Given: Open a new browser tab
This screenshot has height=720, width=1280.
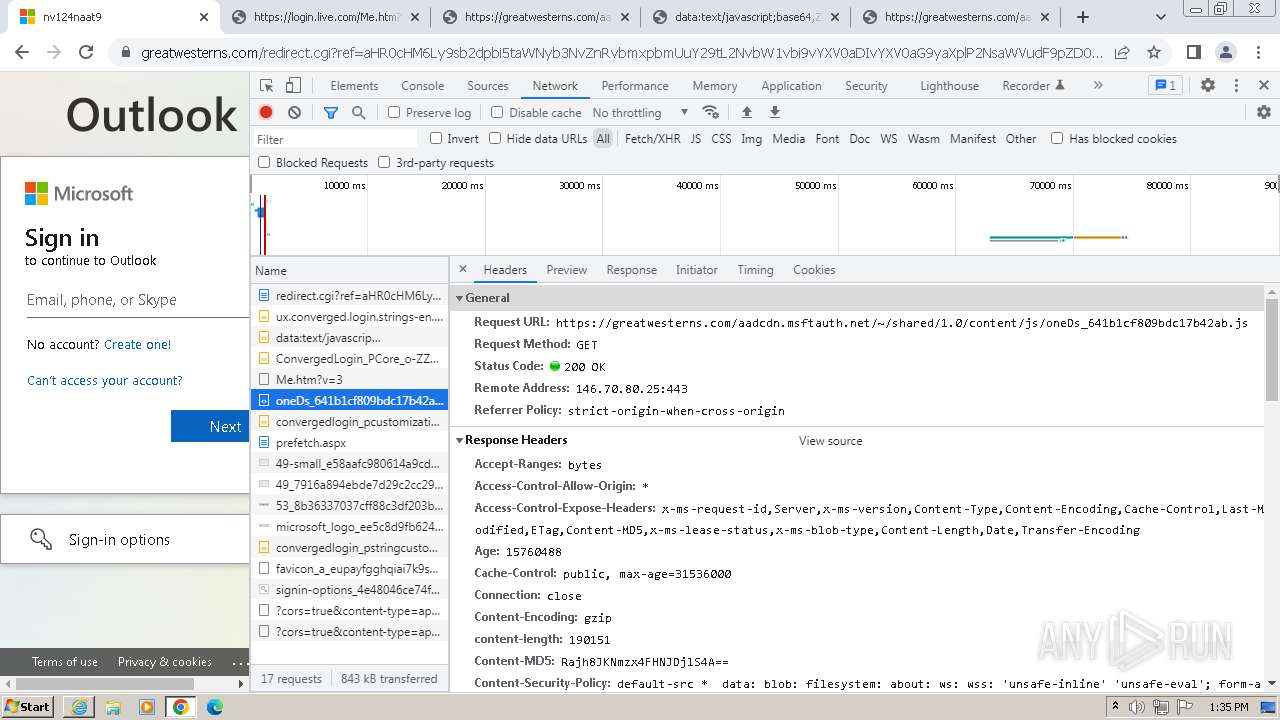Looking at the screenshot, I should click(1083, 17).
